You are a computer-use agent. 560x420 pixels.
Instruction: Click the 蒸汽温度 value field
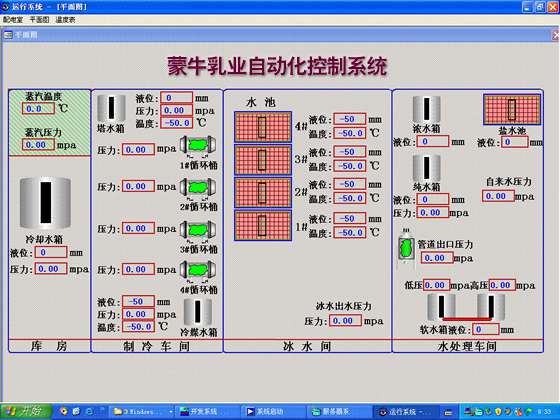(38, 108)
